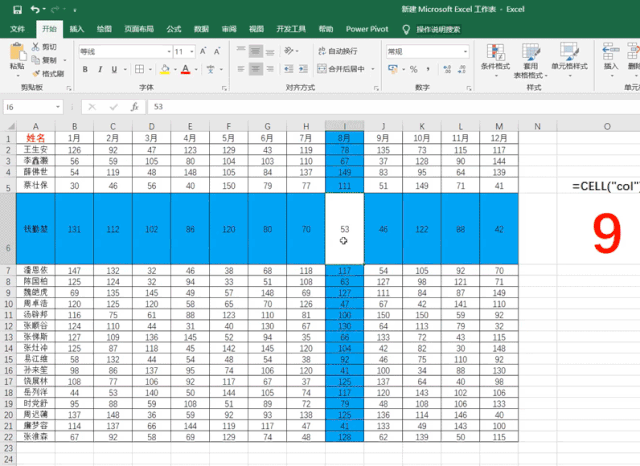Switch to the Insert tab

(x=76, y=29)
